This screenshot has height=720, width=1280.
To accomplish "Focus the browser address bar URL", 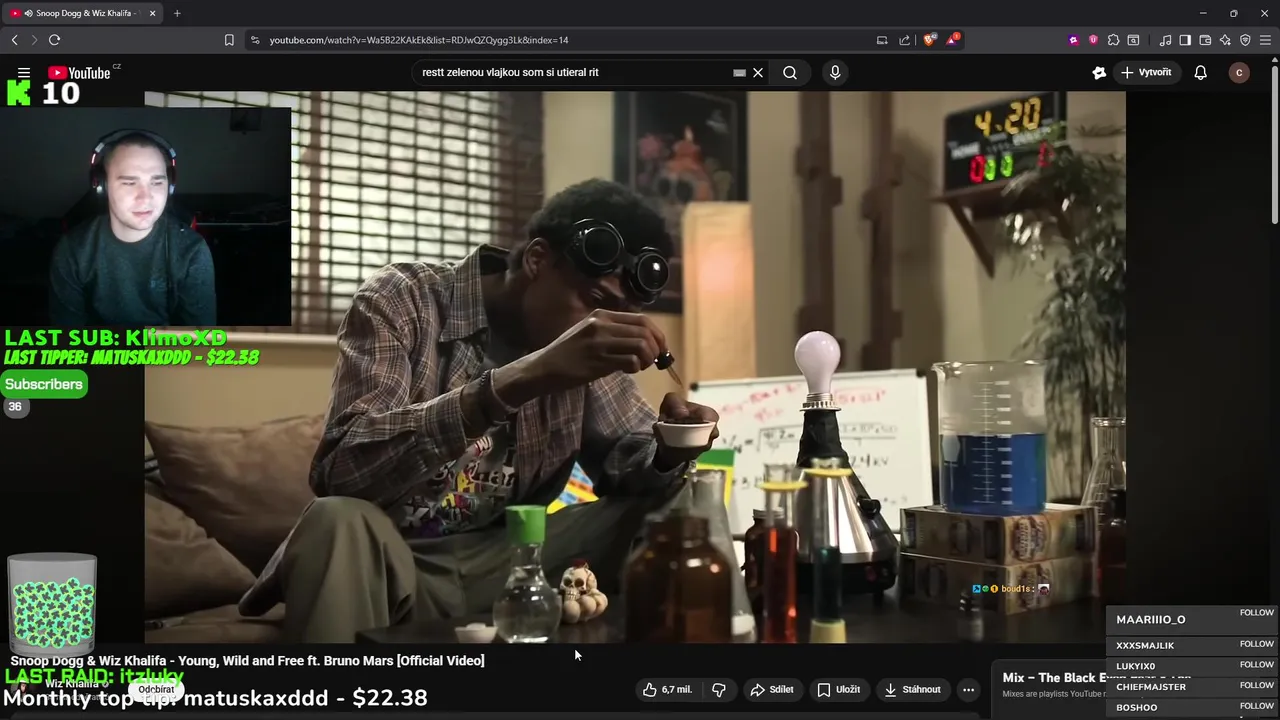I will tap(419, 40).
